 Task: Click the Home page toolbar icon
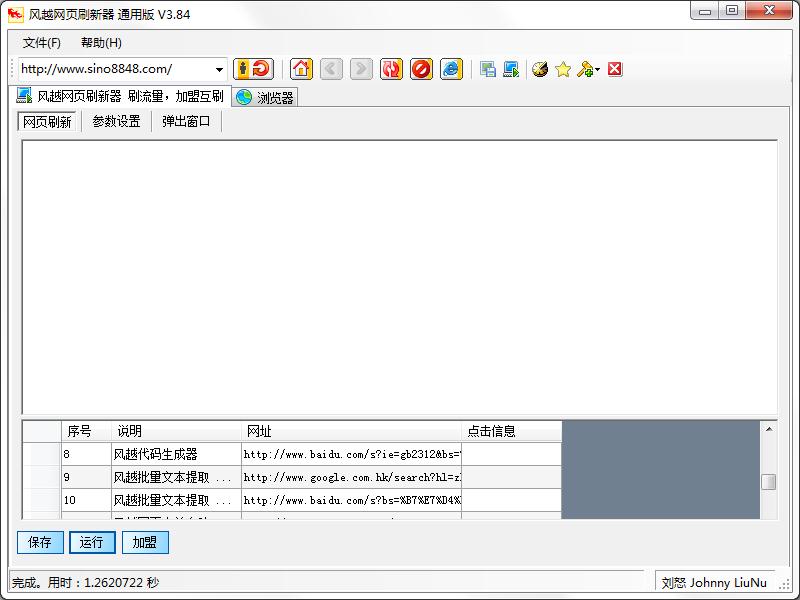(301, 69)
